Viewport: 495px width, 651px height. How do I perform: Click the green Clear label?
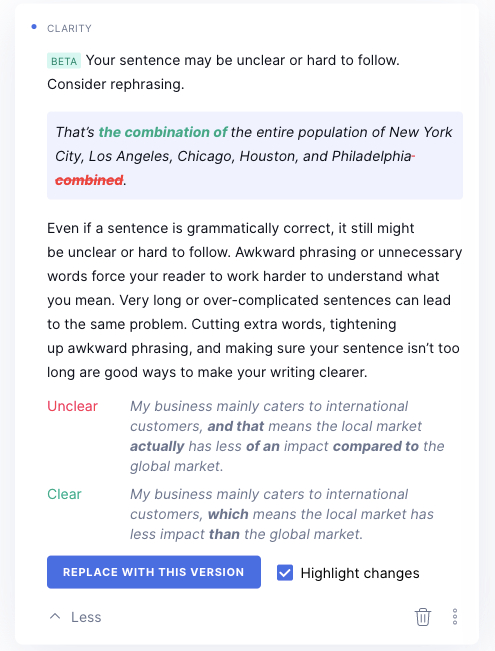click(64, 494)
